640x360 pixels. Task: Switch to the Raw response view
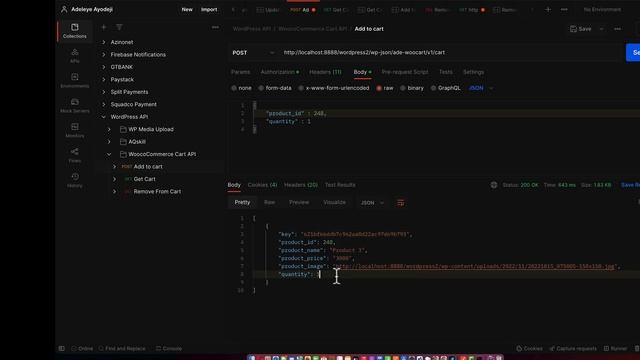tap(269, 202)
